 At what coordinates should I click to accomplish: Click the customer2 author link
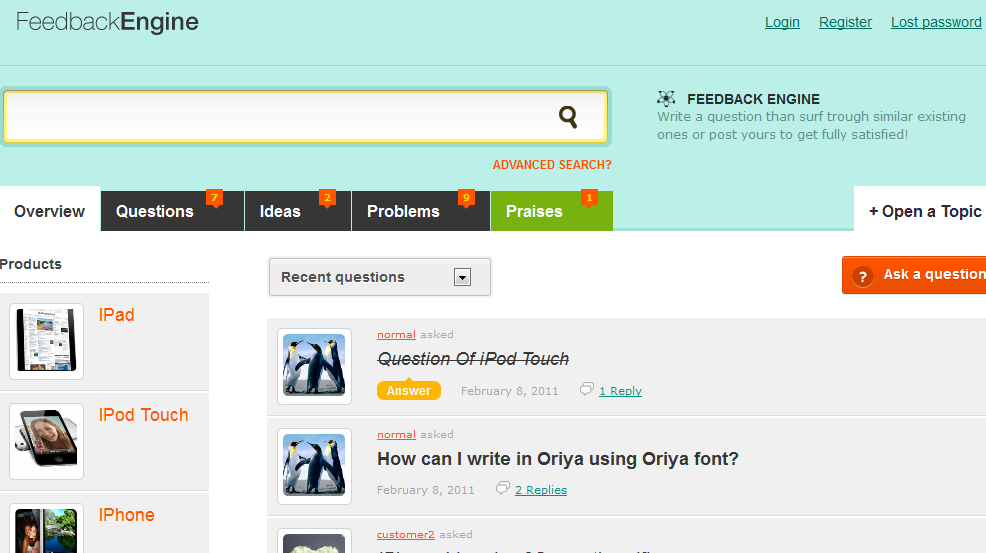(x=406, y=535)
